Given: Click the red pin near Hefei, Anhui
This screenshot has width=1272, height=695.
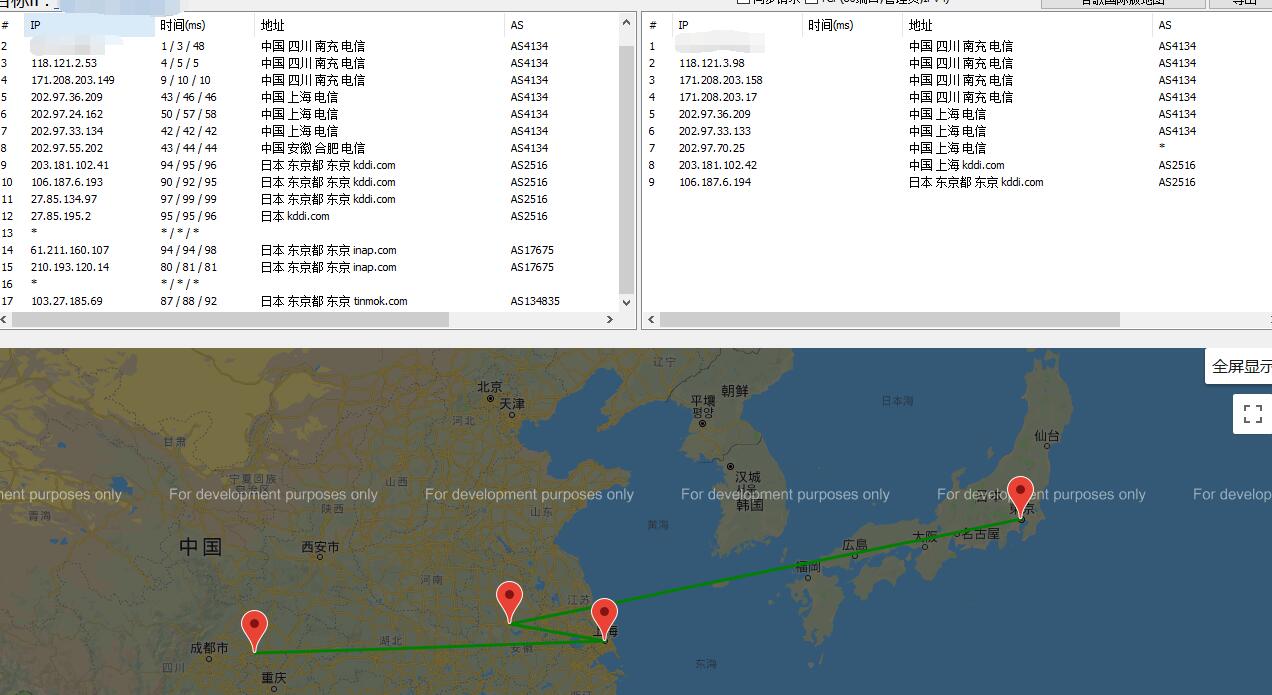Looking at the screenshot, I should click(510, 600).
